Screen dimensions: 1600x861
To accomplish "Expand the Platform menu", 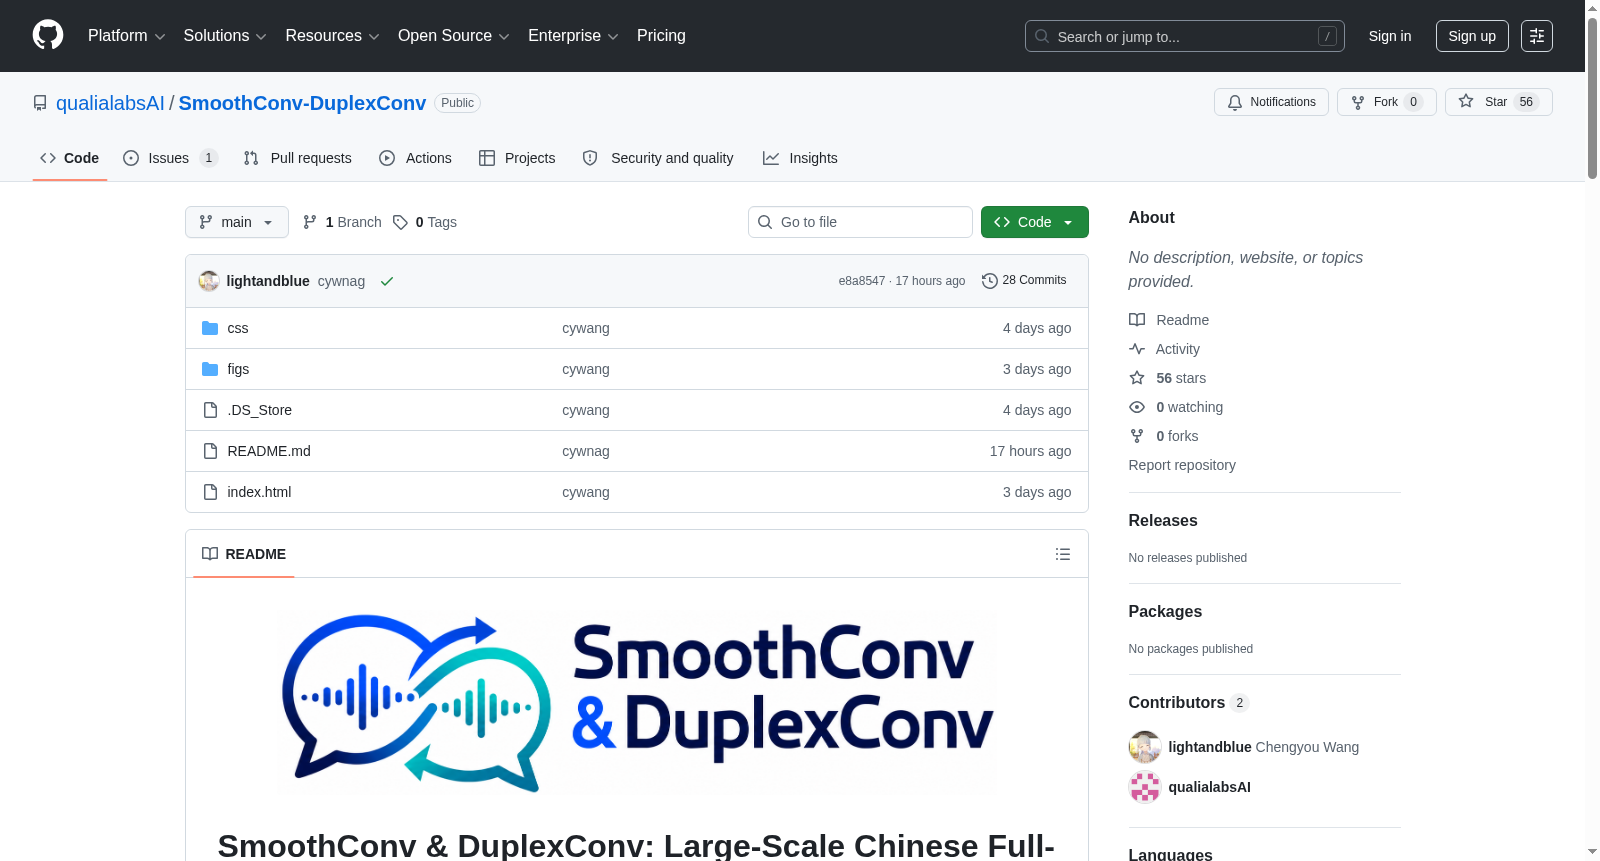I will coord(126,36).
